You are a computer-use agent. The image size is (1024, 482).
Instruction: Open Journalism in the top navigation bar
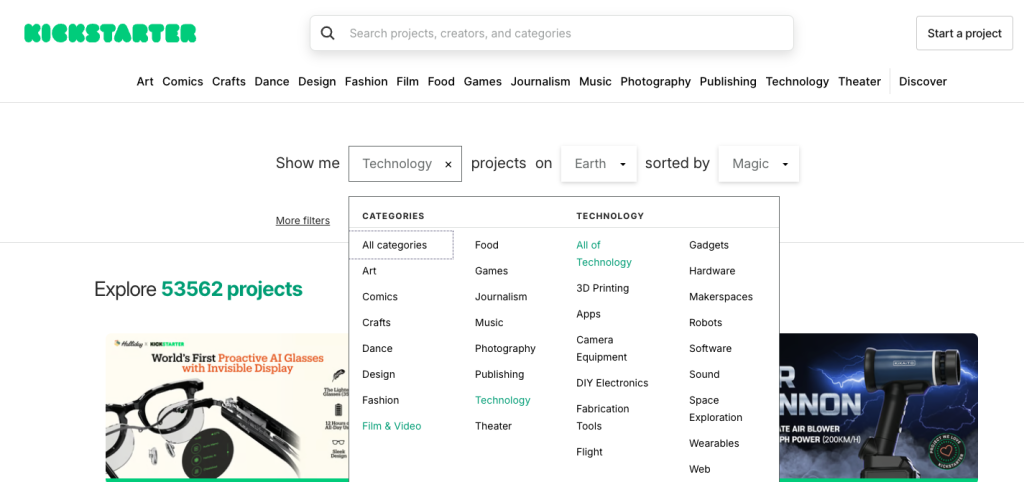pos(540,82)
